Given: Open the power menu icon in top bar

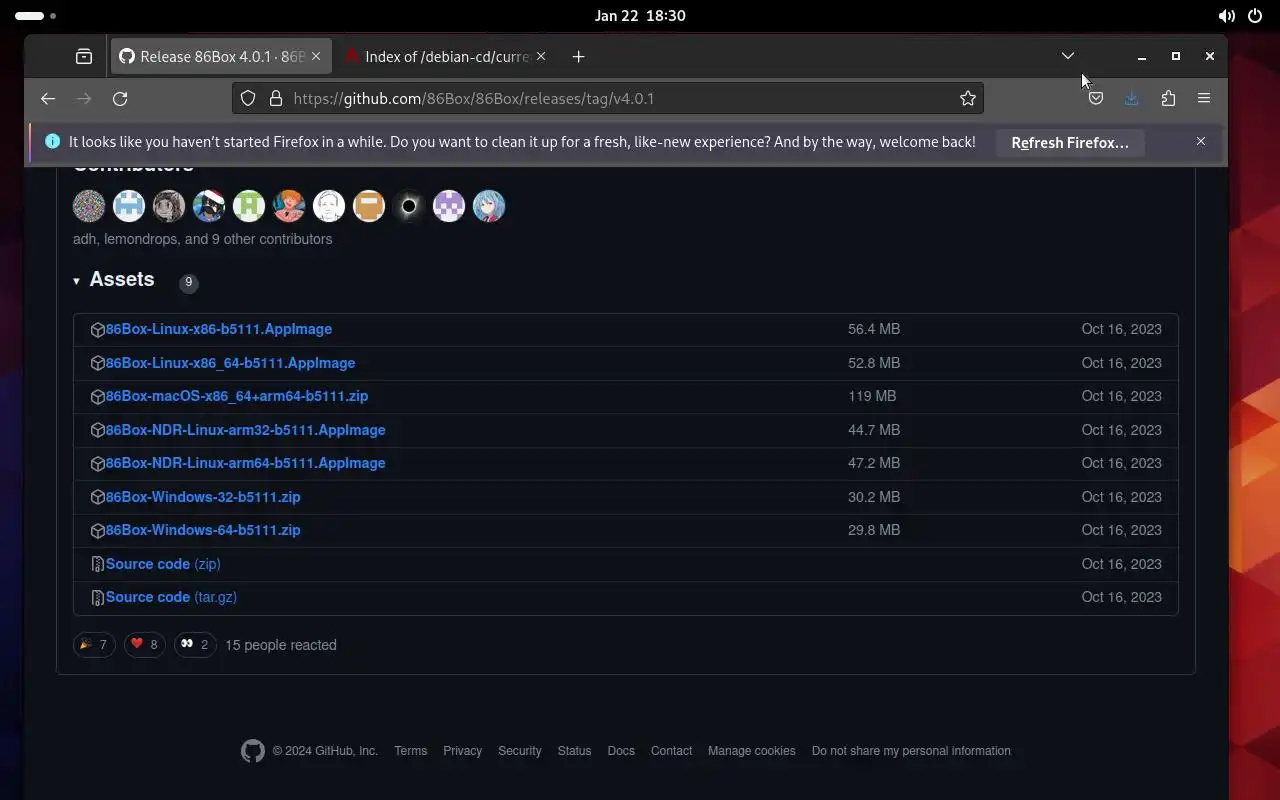Looking at the screenshot, I should [1255, 16].
